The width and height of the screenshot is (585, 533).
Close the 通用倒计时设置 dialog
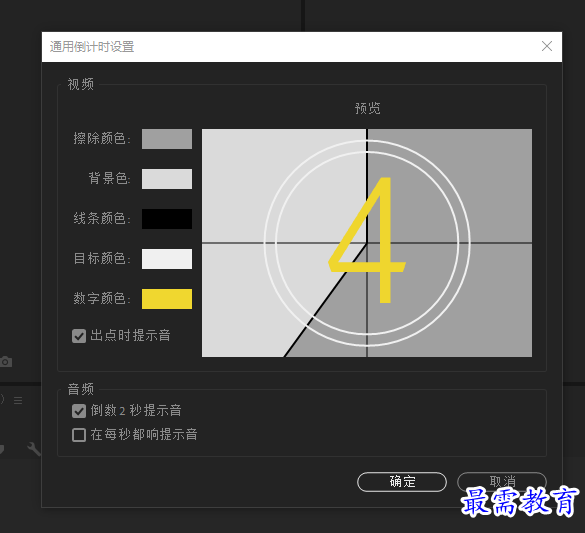click(547, 46)
